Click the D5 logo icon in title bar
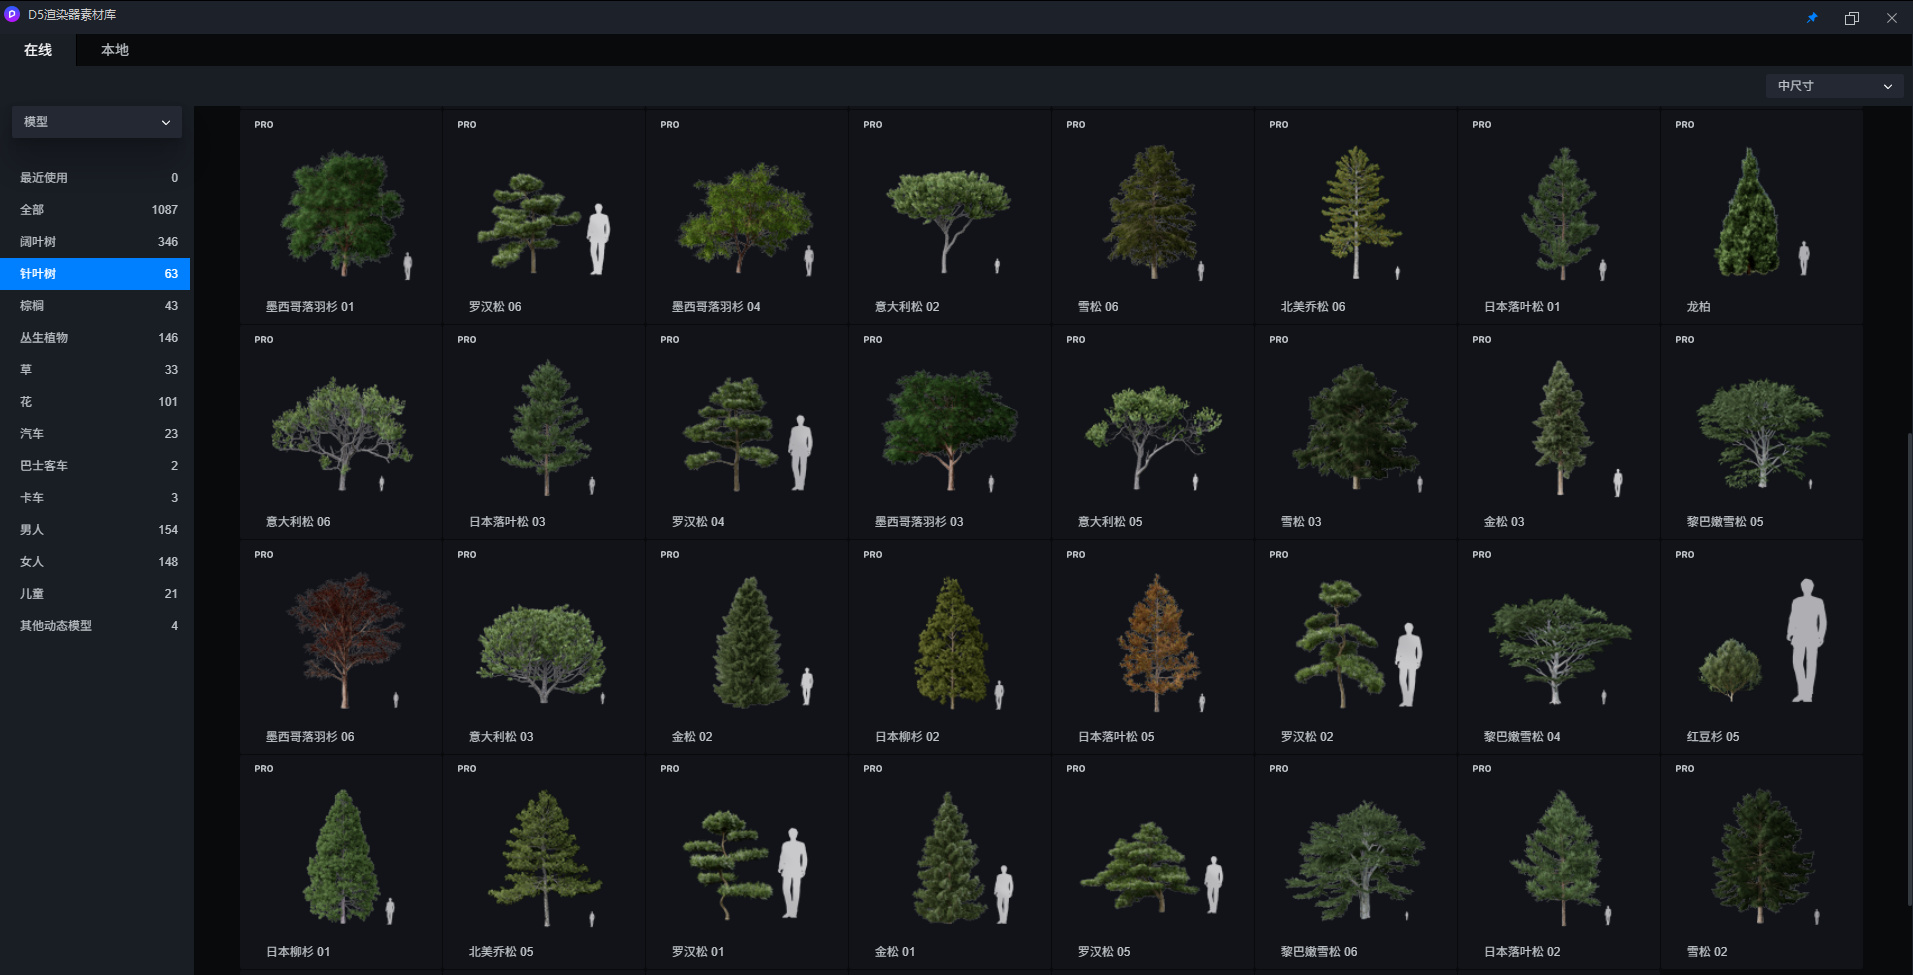1913x975 pixels. click(x=13, y=15)
